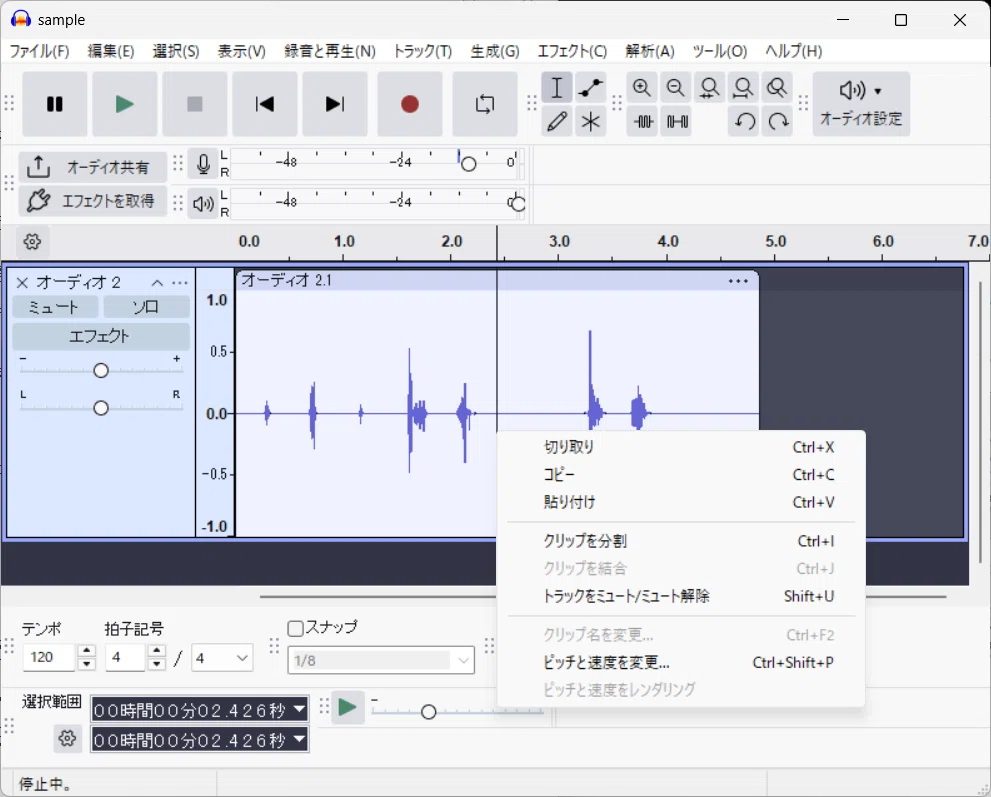
Task: Adjust the track gain slider
Action: pyautogui.click(x=100, y=370)
